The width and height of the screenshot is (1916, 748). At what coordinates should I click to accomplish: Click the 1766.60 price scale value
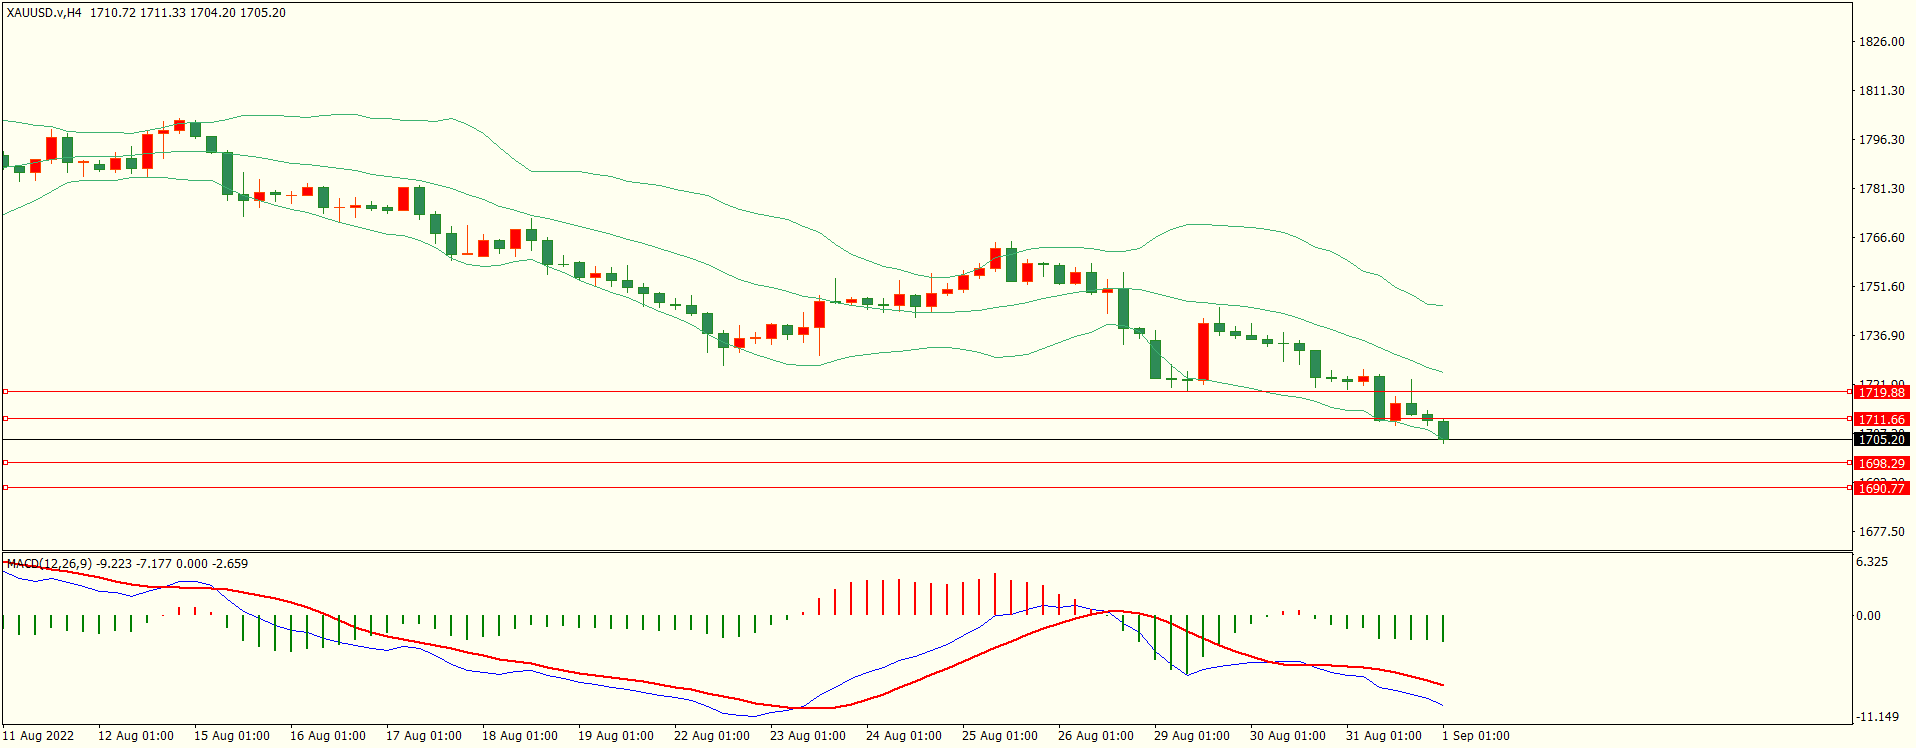tap(1881, 238)
